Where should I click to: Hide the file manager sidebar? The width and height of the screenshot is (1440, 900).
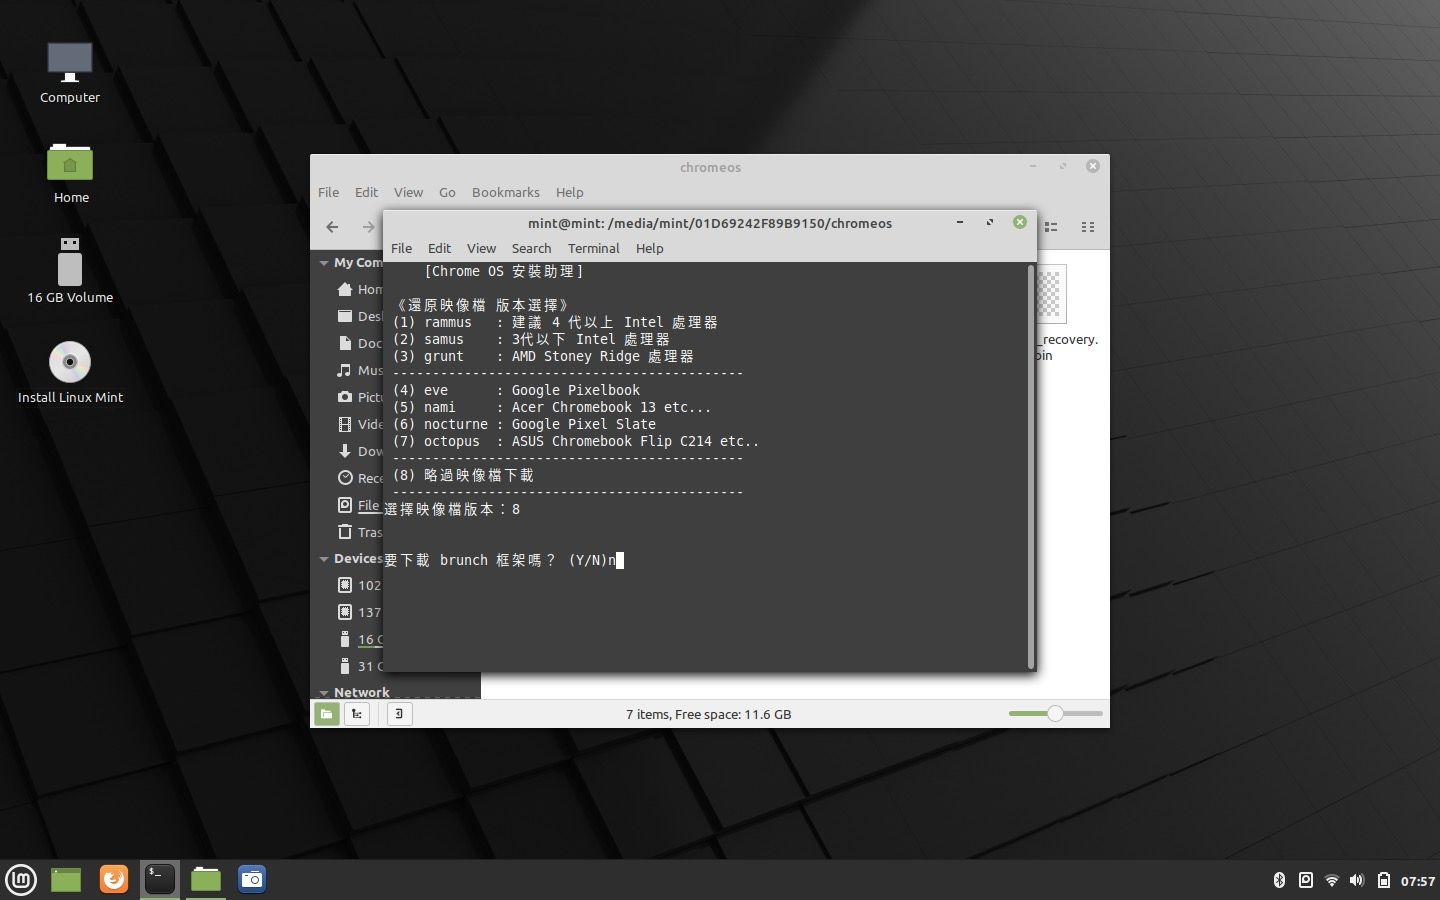[399, 714]
